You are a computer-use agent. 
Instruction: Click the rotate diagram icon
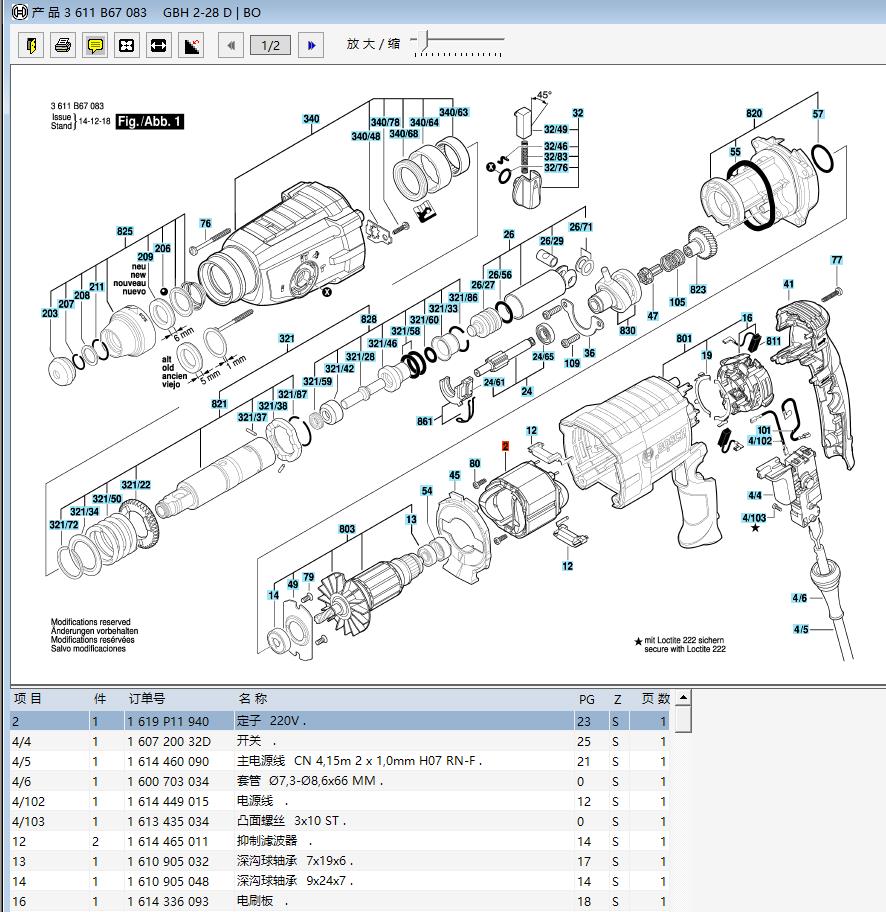click(191, 45)
